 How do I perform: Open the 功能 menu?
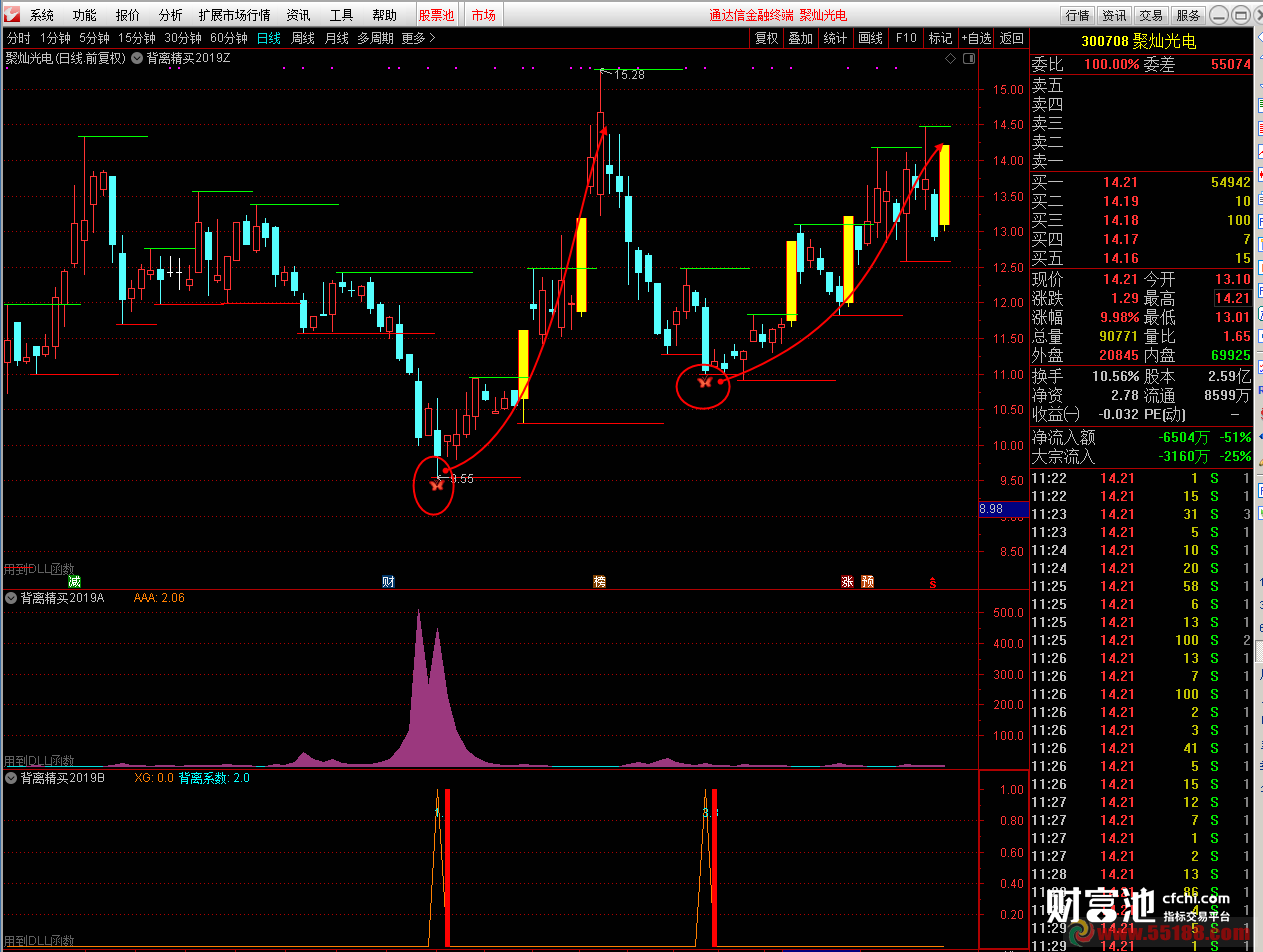click(85, 15)
